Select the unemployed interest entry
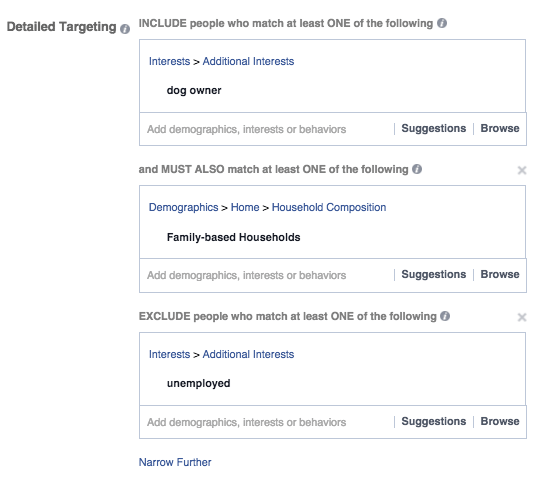 point(198,383)
